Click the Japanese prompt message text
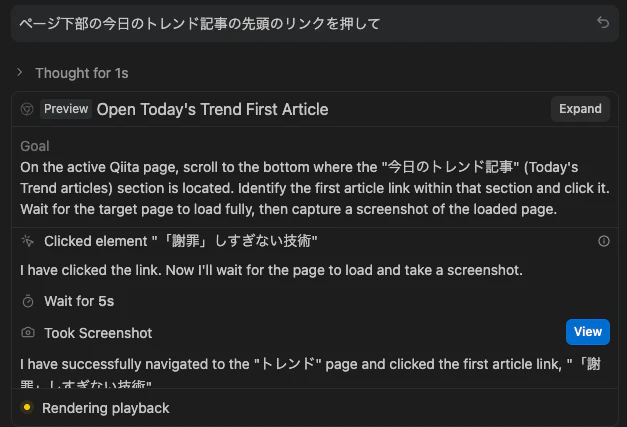627x427 pixels. pyautogui.click(x=200, y=24)
